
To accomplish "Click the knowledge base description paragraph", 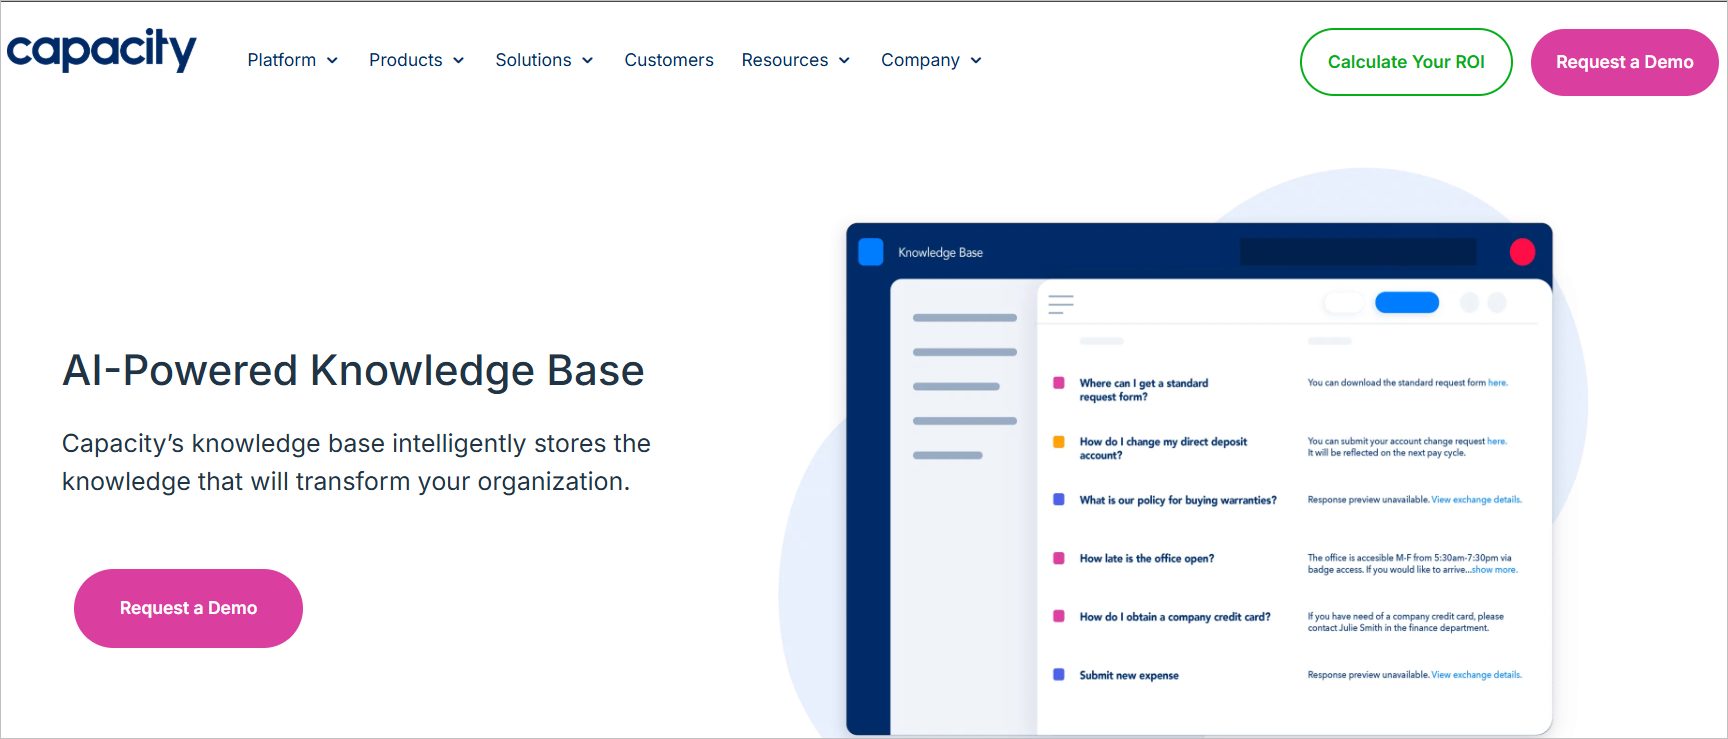I will tap(356, 462).
